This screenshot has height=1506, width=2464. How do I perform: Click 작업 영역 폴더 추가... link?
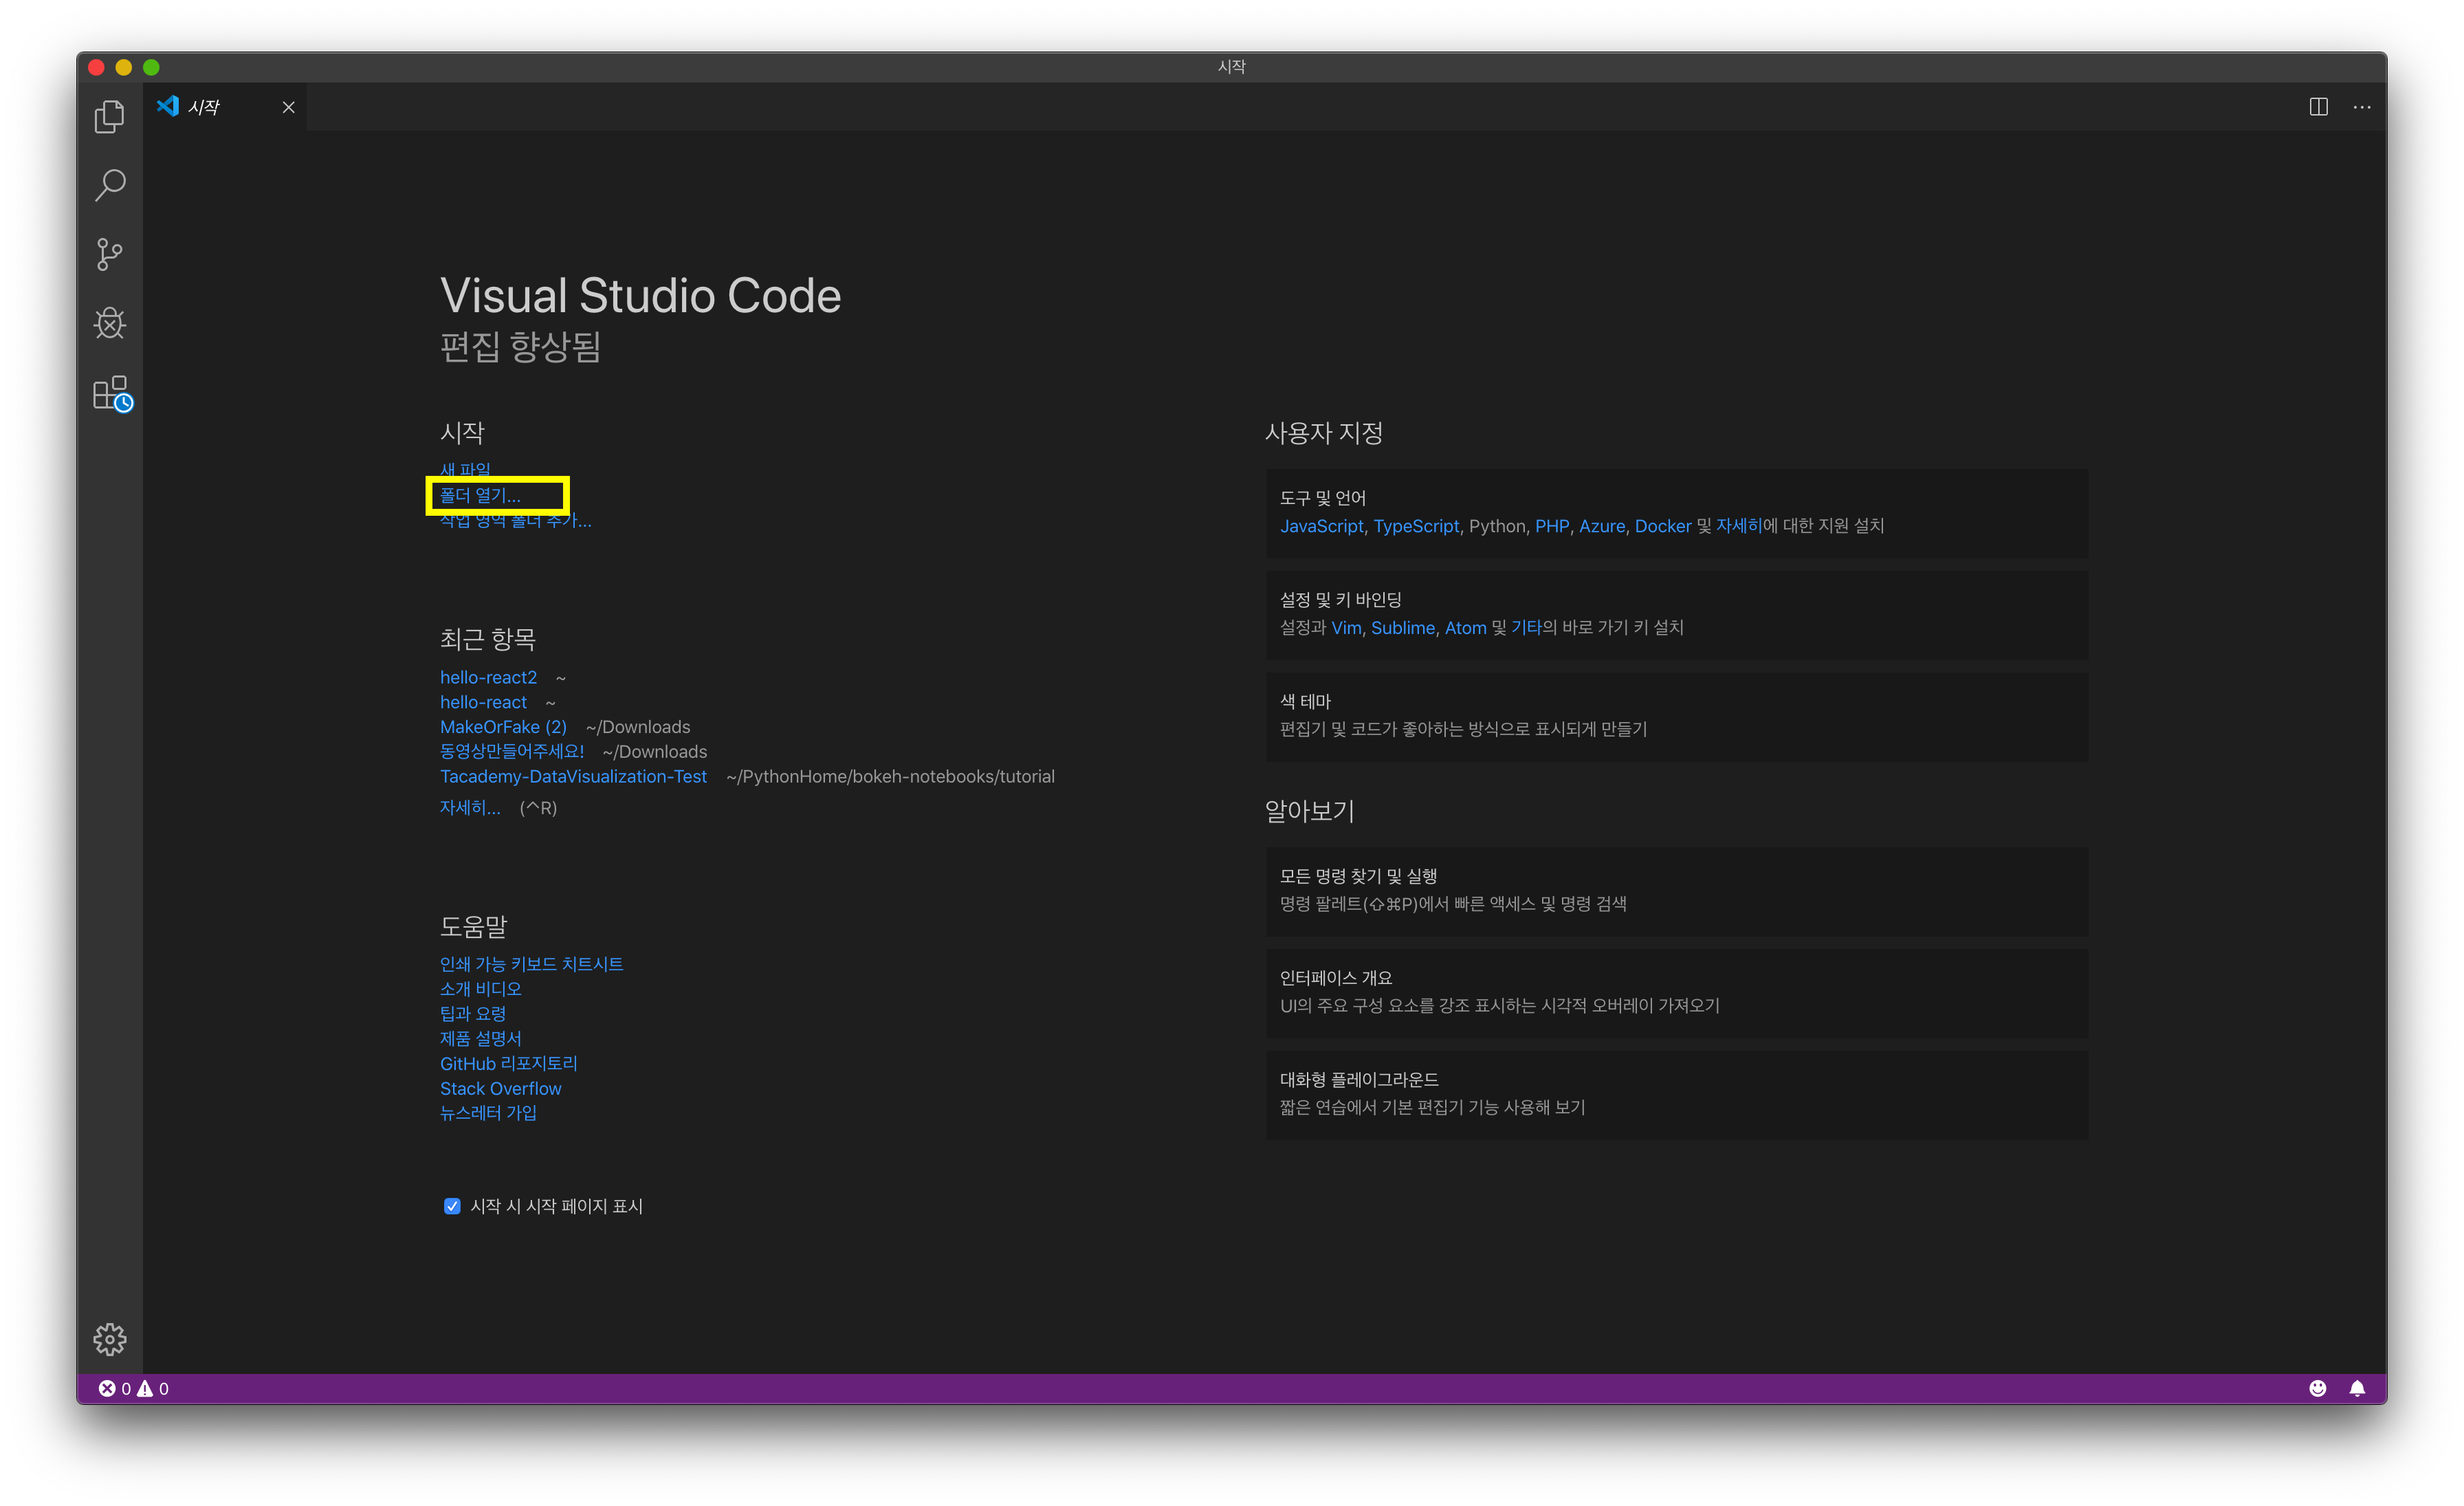click(x=515, y=520)
